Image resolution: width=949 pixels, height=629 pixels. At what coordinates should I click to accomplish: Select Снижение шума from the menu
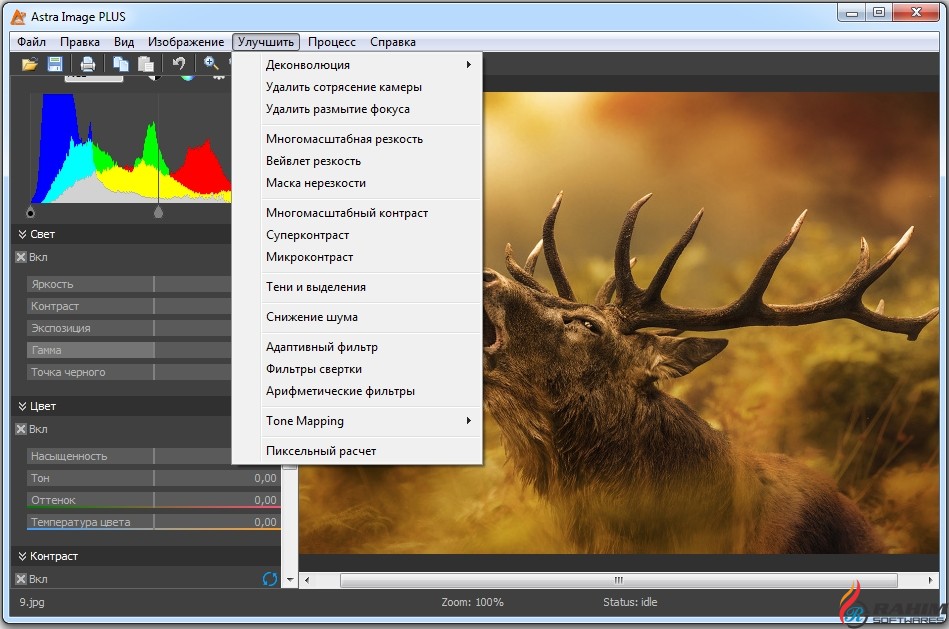pos(311,317)
